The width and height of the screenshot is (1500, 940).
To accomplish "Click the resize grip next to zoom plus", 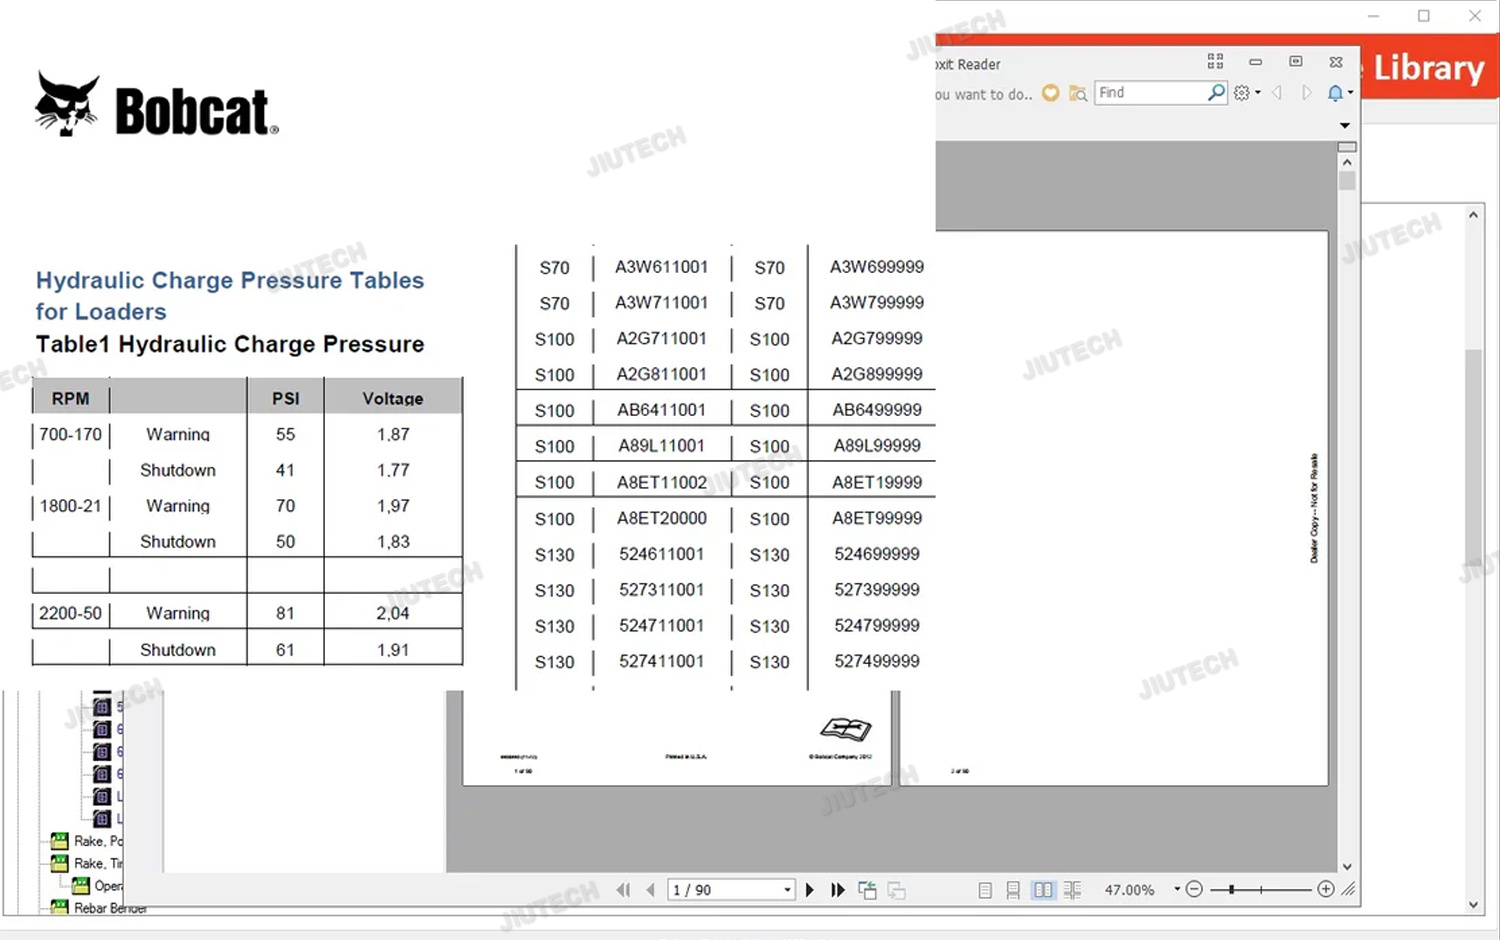I will [x=1349, y=889].
